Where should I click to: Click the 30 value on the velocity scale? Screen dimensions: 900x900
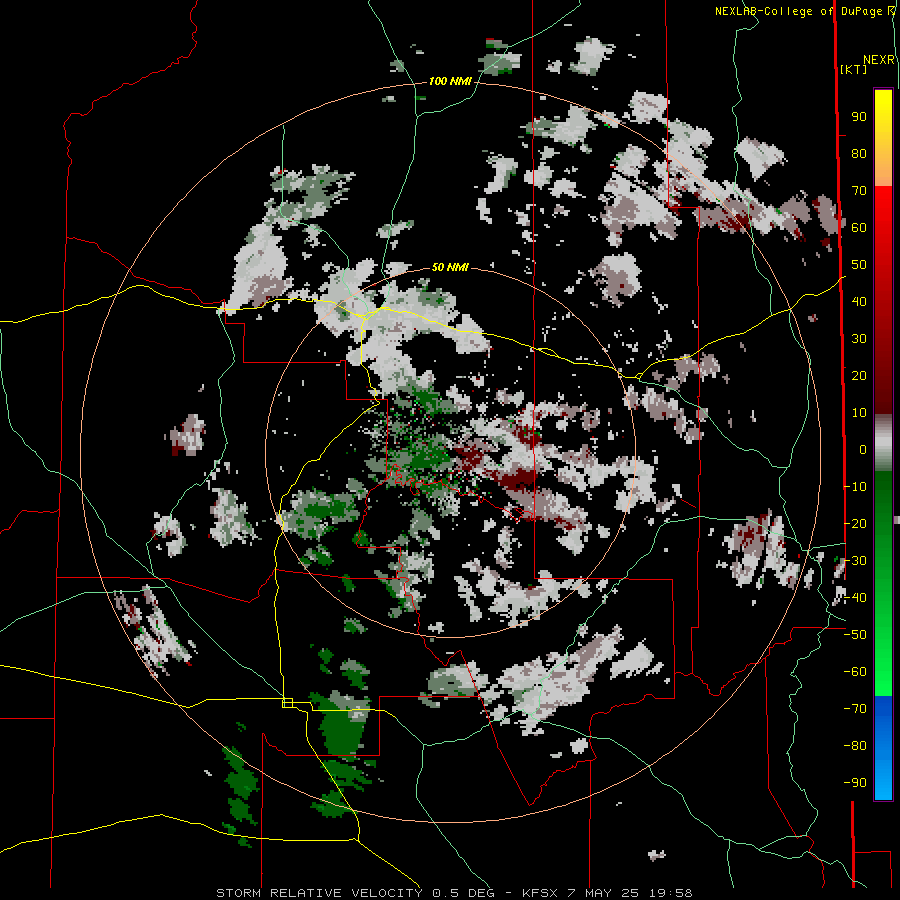click(859, 339)
